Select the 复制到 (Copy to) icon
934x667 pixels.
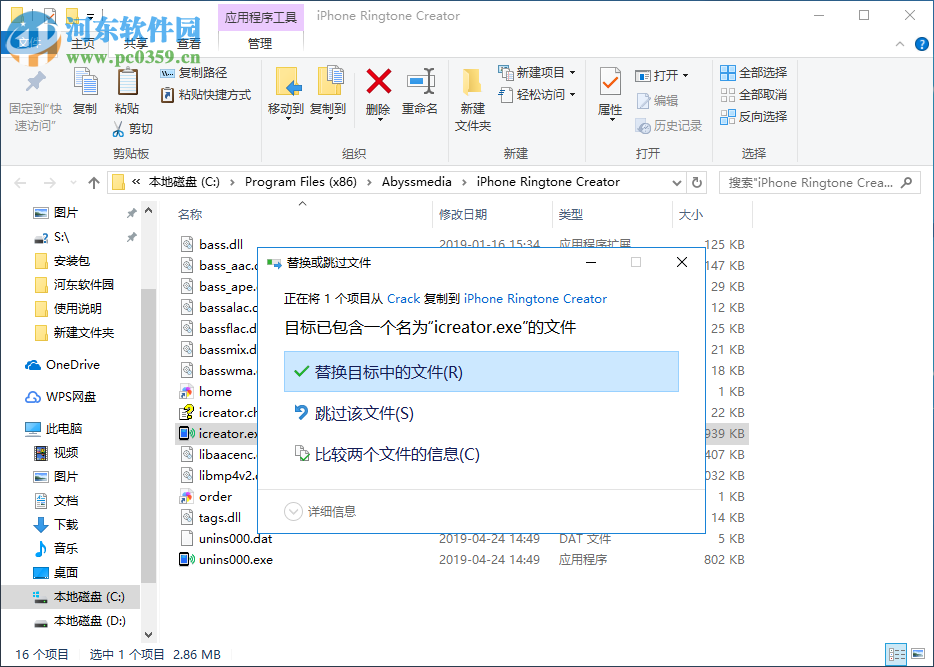(330, 90)
